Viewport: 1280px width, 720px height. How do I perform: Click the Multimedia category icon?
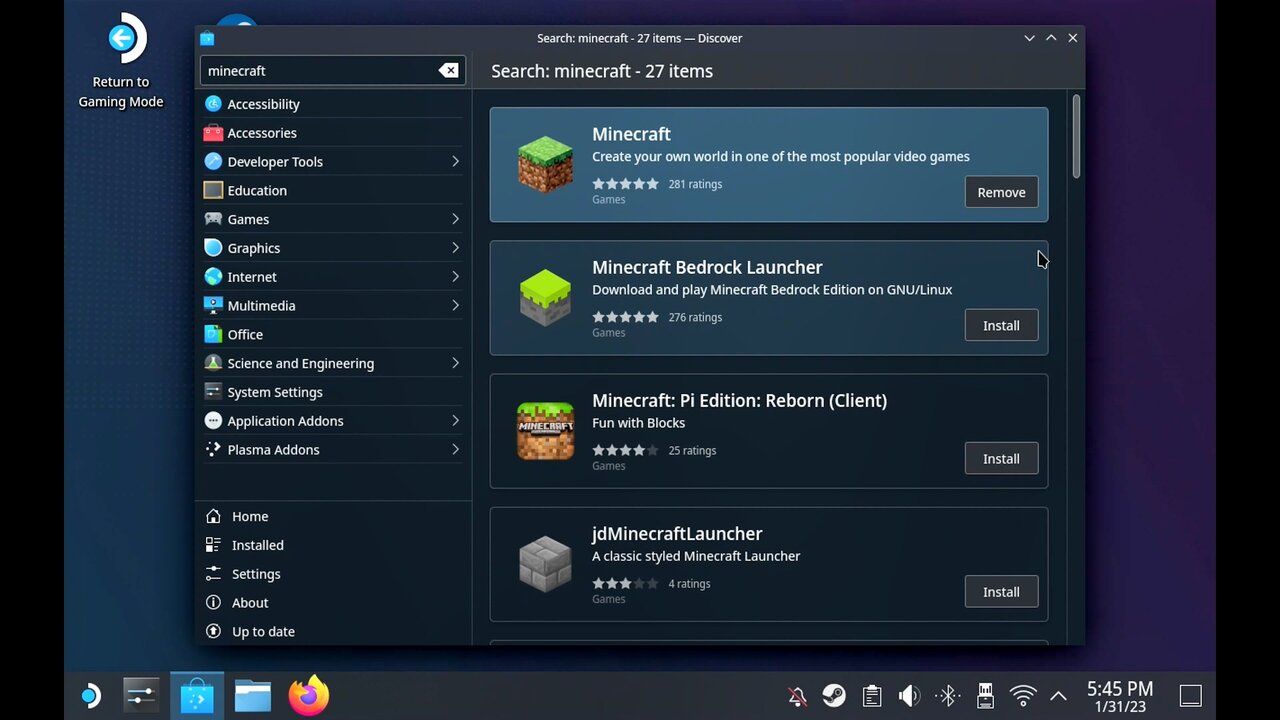(x=213, y=305)
